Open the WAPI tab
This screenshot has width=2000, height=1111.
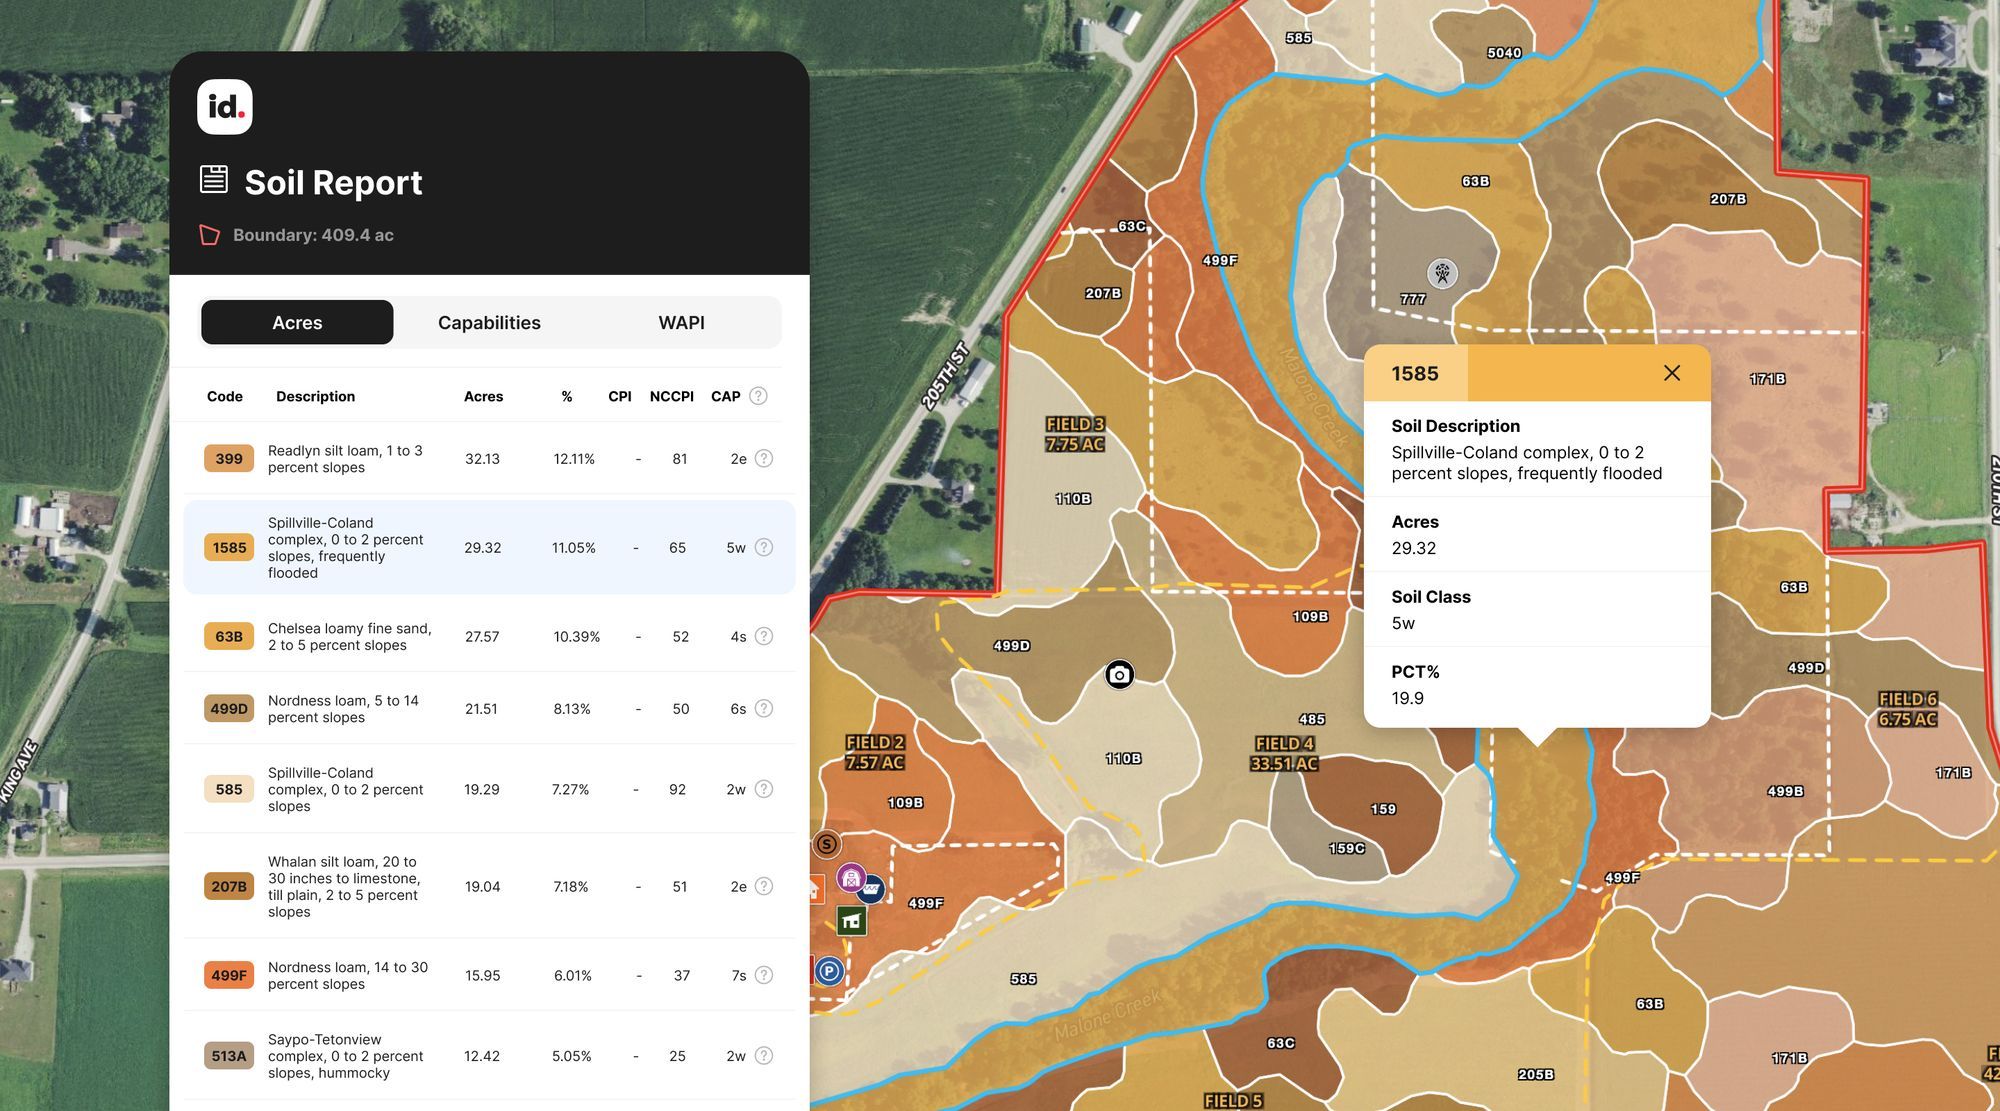(681, 322)
